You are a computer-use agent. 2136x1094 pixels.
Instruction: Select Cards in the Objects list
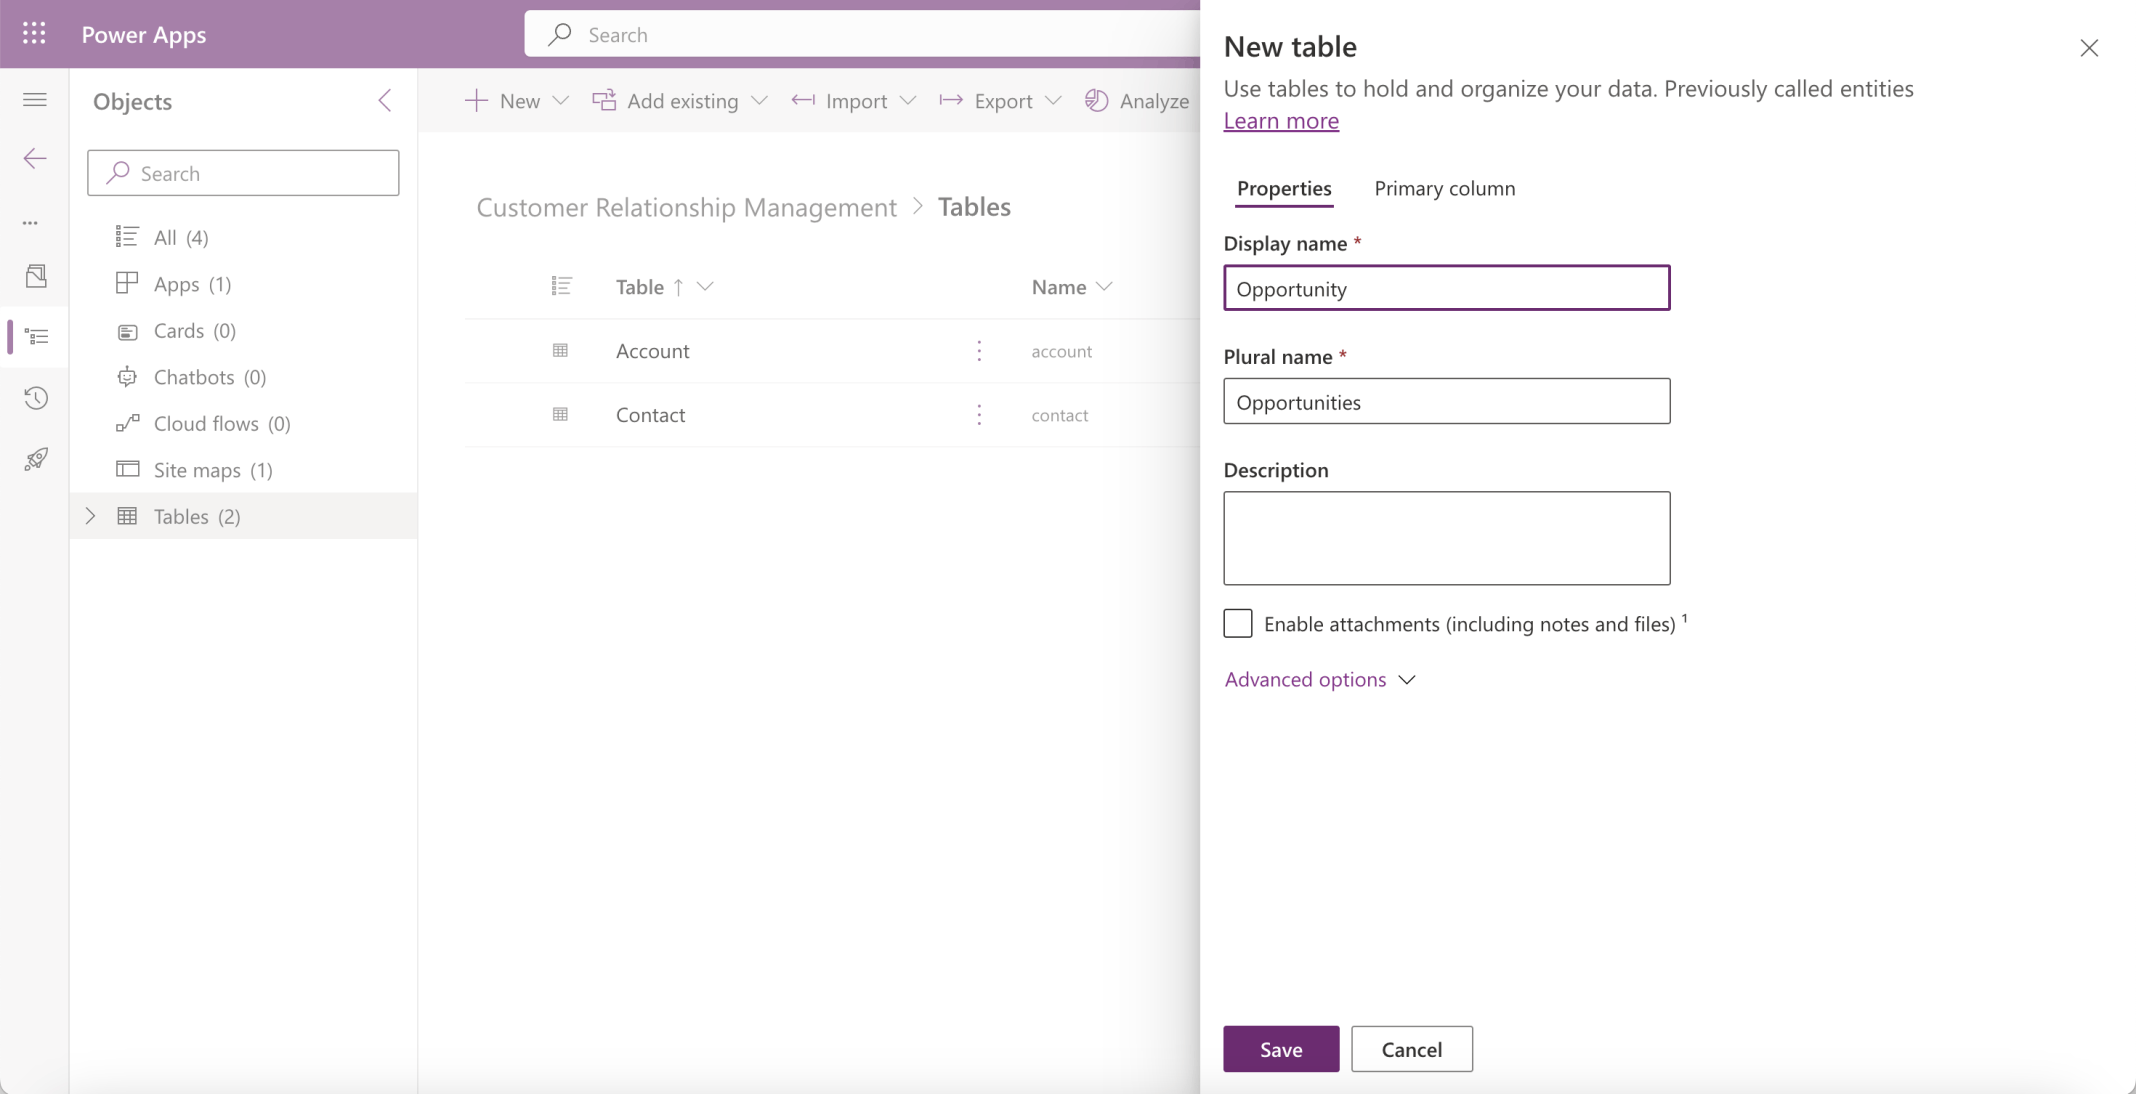179,330
